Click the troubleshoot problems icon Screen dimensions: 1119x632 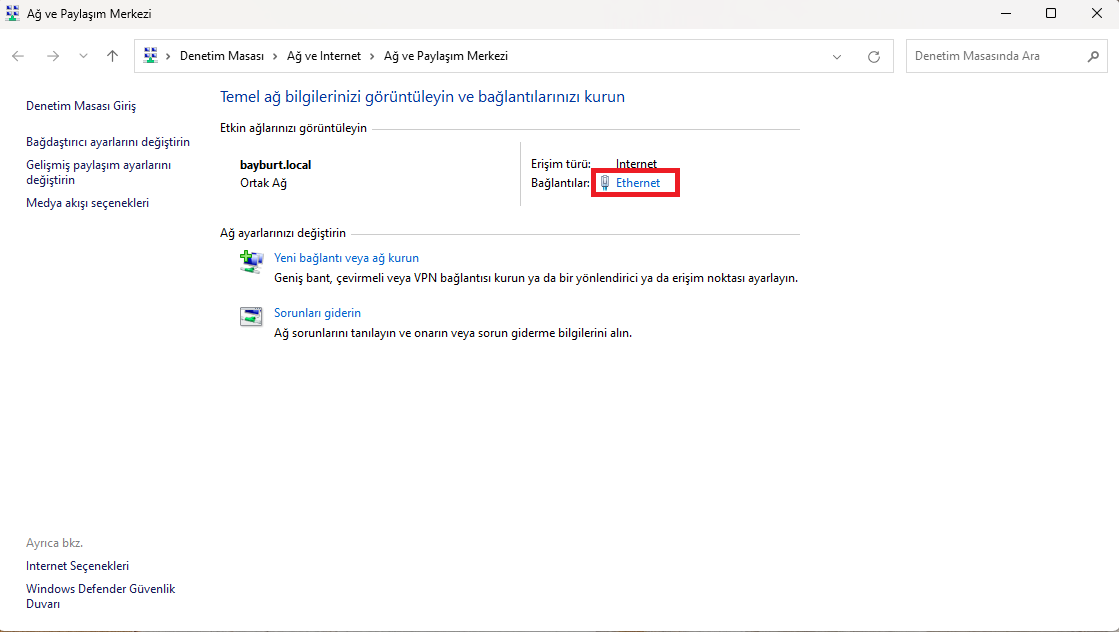[x=251, y=316]
